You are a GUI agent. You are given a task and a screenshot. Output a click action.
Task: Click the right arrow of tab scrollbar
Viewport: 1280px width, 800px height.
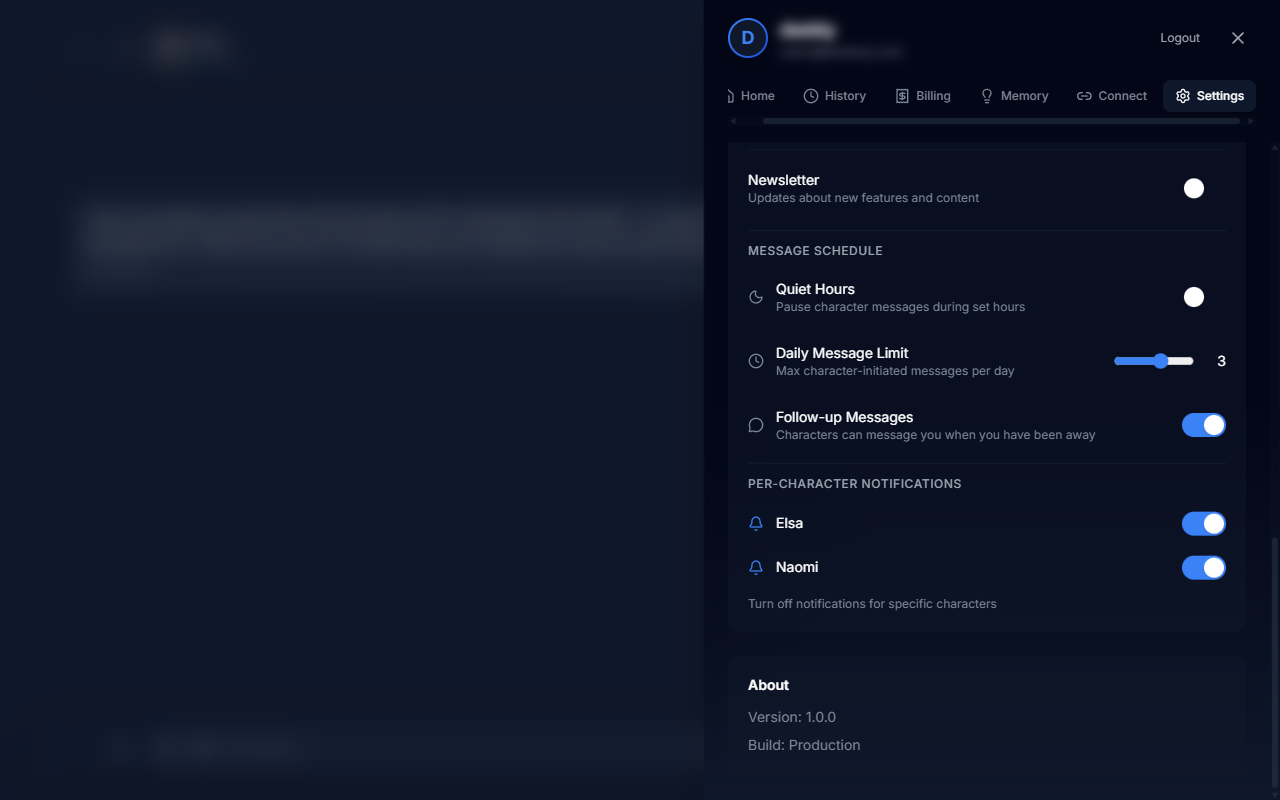(1250, 121)
